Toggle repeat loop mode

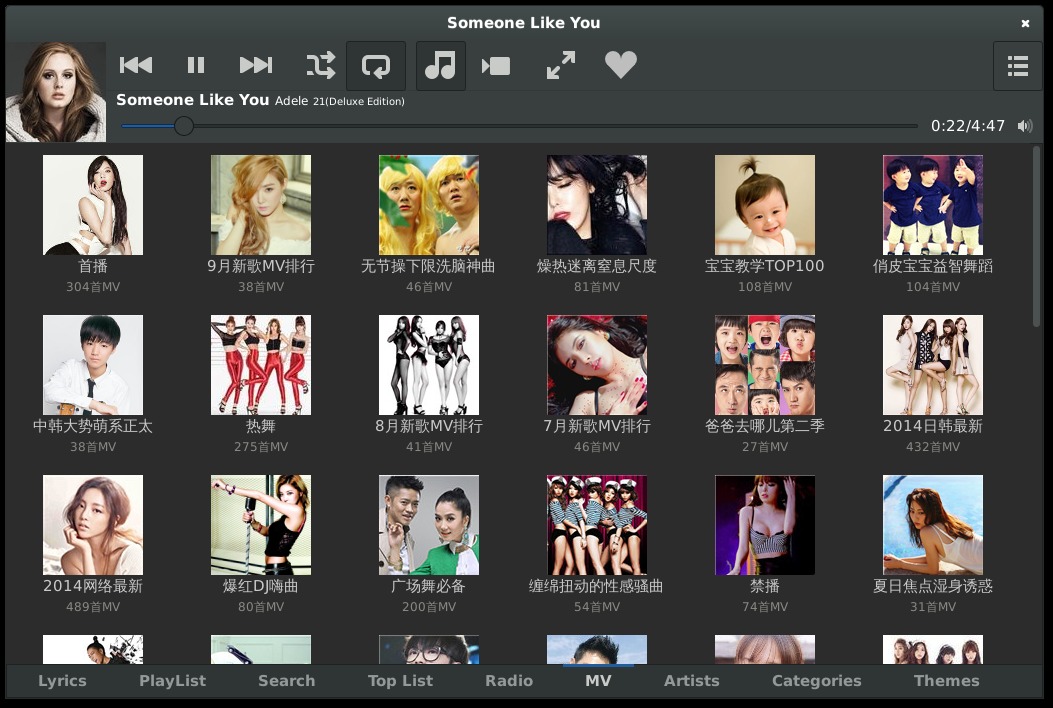376,66
